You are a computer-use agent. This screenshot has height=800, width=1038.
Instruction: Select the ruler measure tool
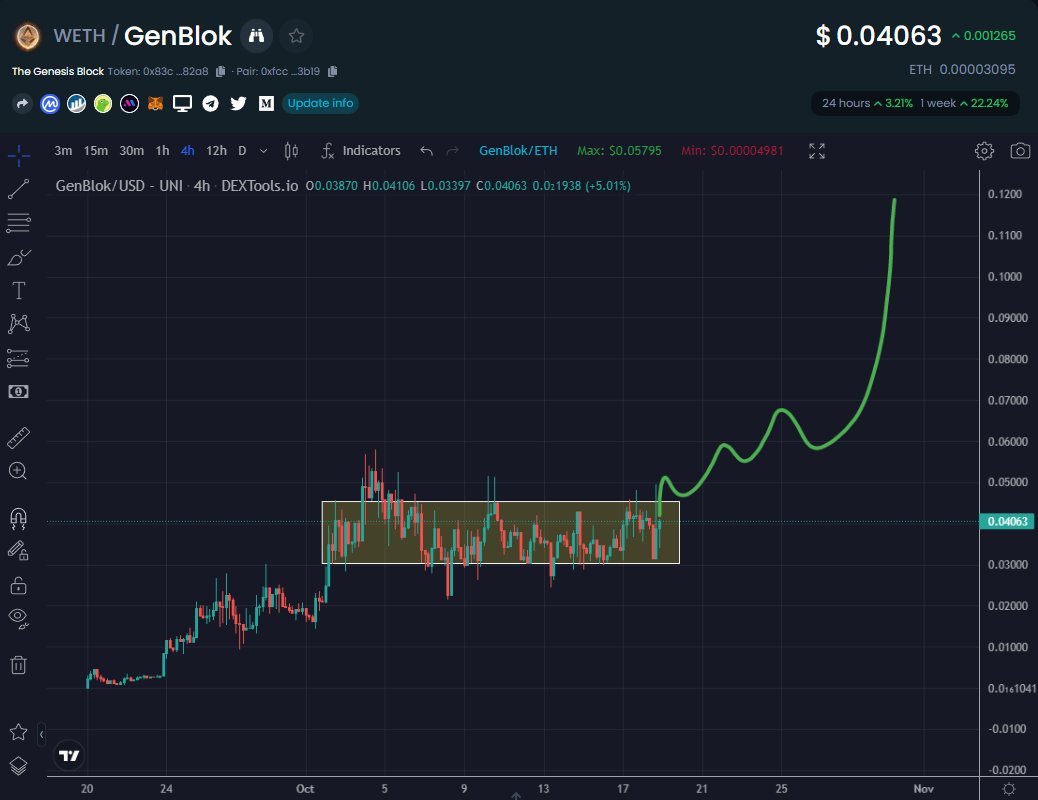19,438
